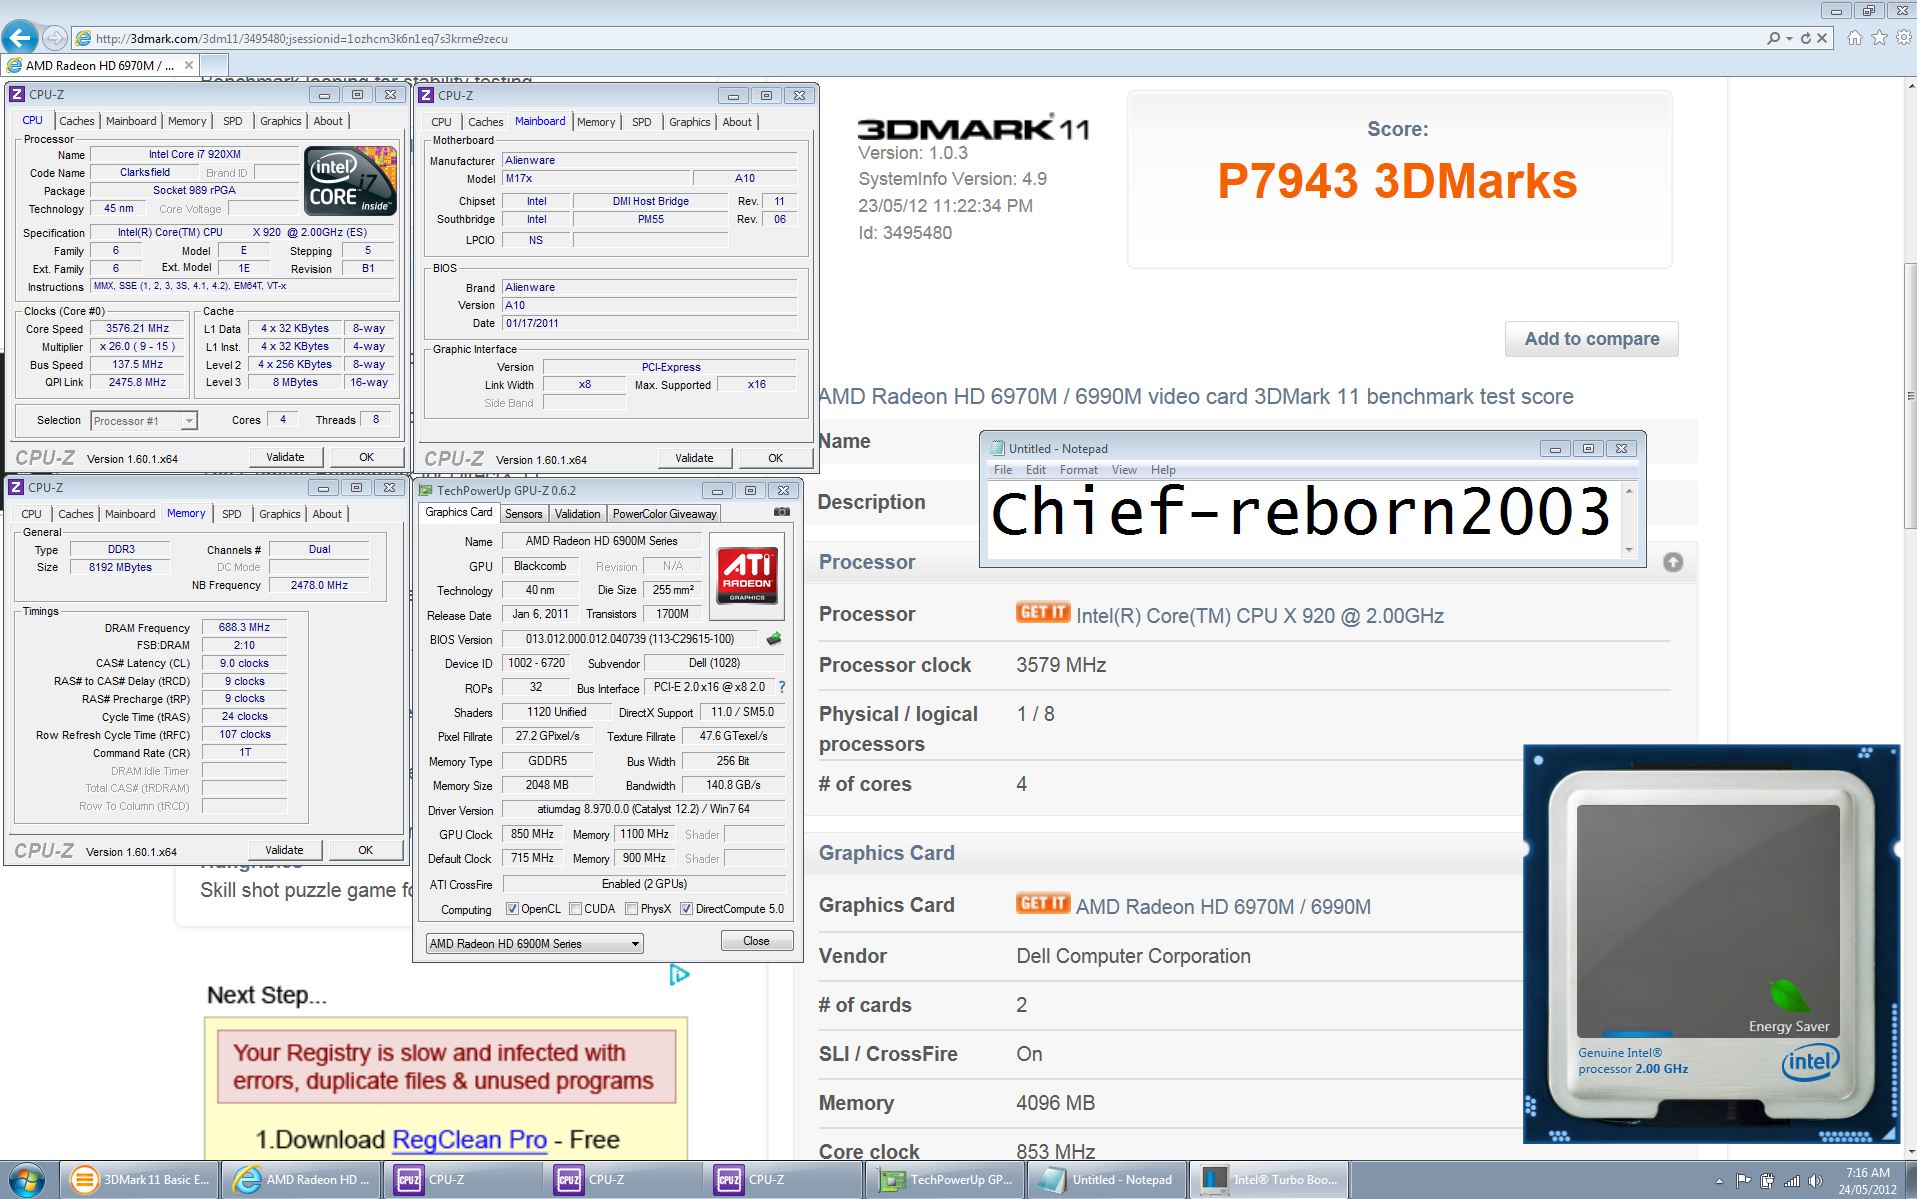Click Add to compare button
This screenshot has width=1917, height=1199.
(1591, 339)
